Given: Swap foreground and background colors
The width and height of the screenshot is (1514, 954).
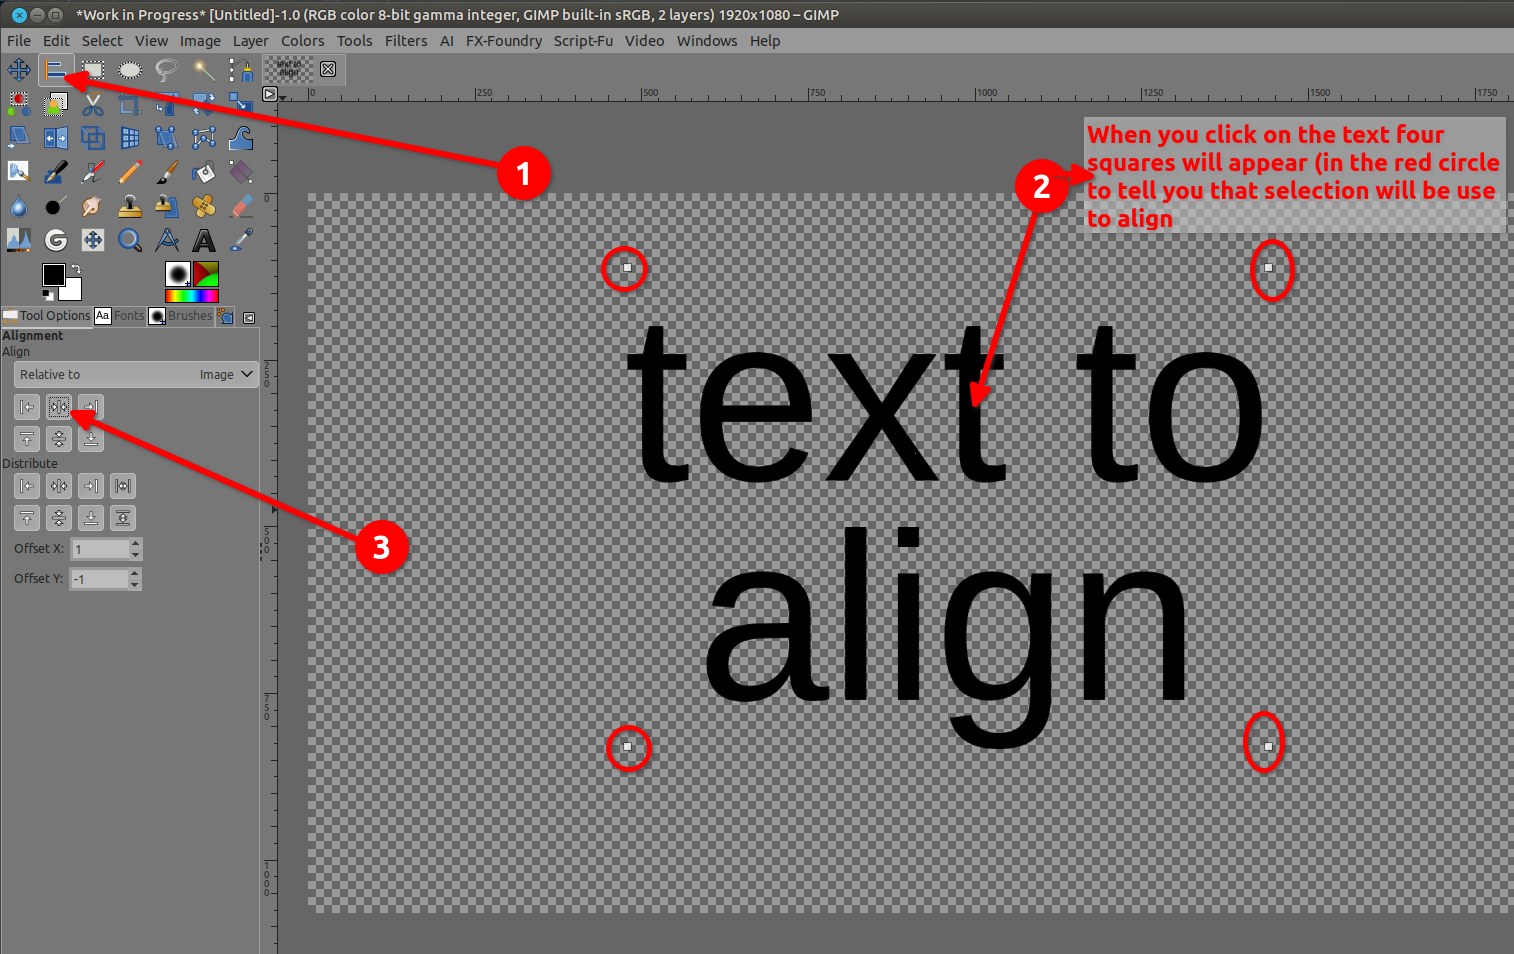Looking at the screenshot, I should [x=75, y=269].
